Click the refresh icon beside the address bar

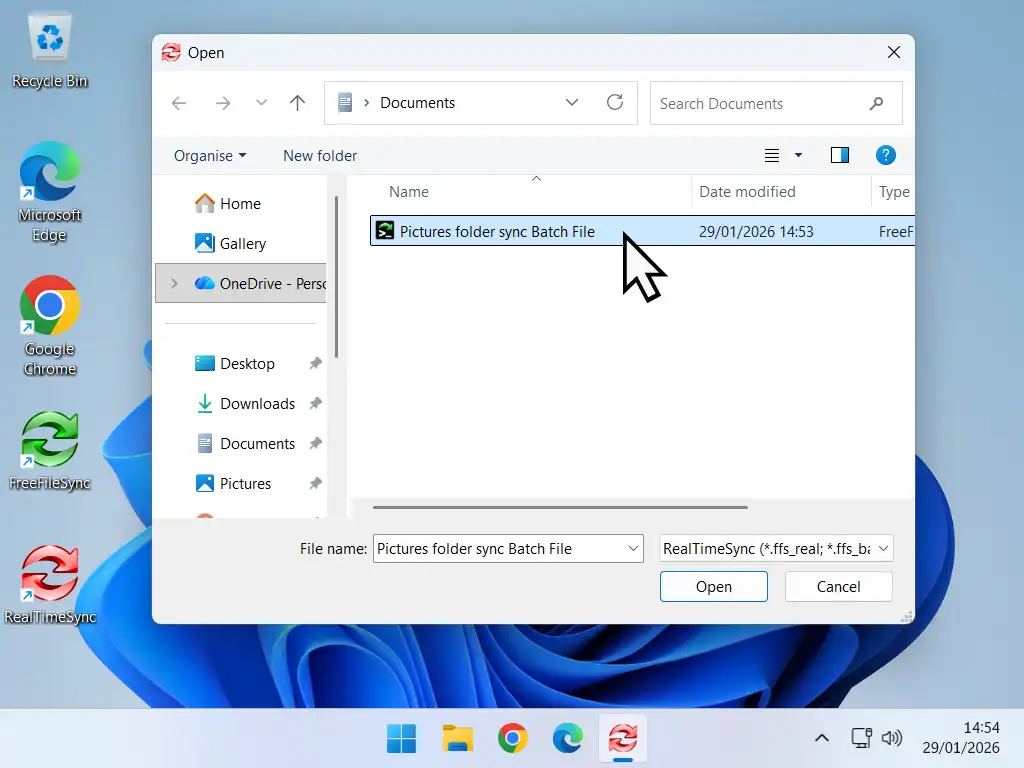coord(614,102)
